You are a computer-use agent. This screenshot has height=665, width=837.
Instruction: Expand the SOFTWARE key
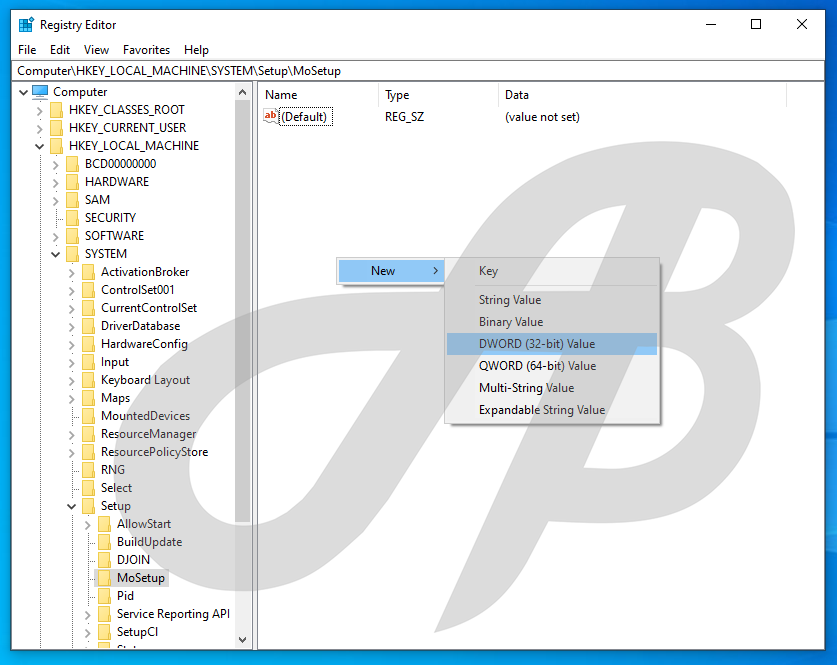click(x=56, y=236)
